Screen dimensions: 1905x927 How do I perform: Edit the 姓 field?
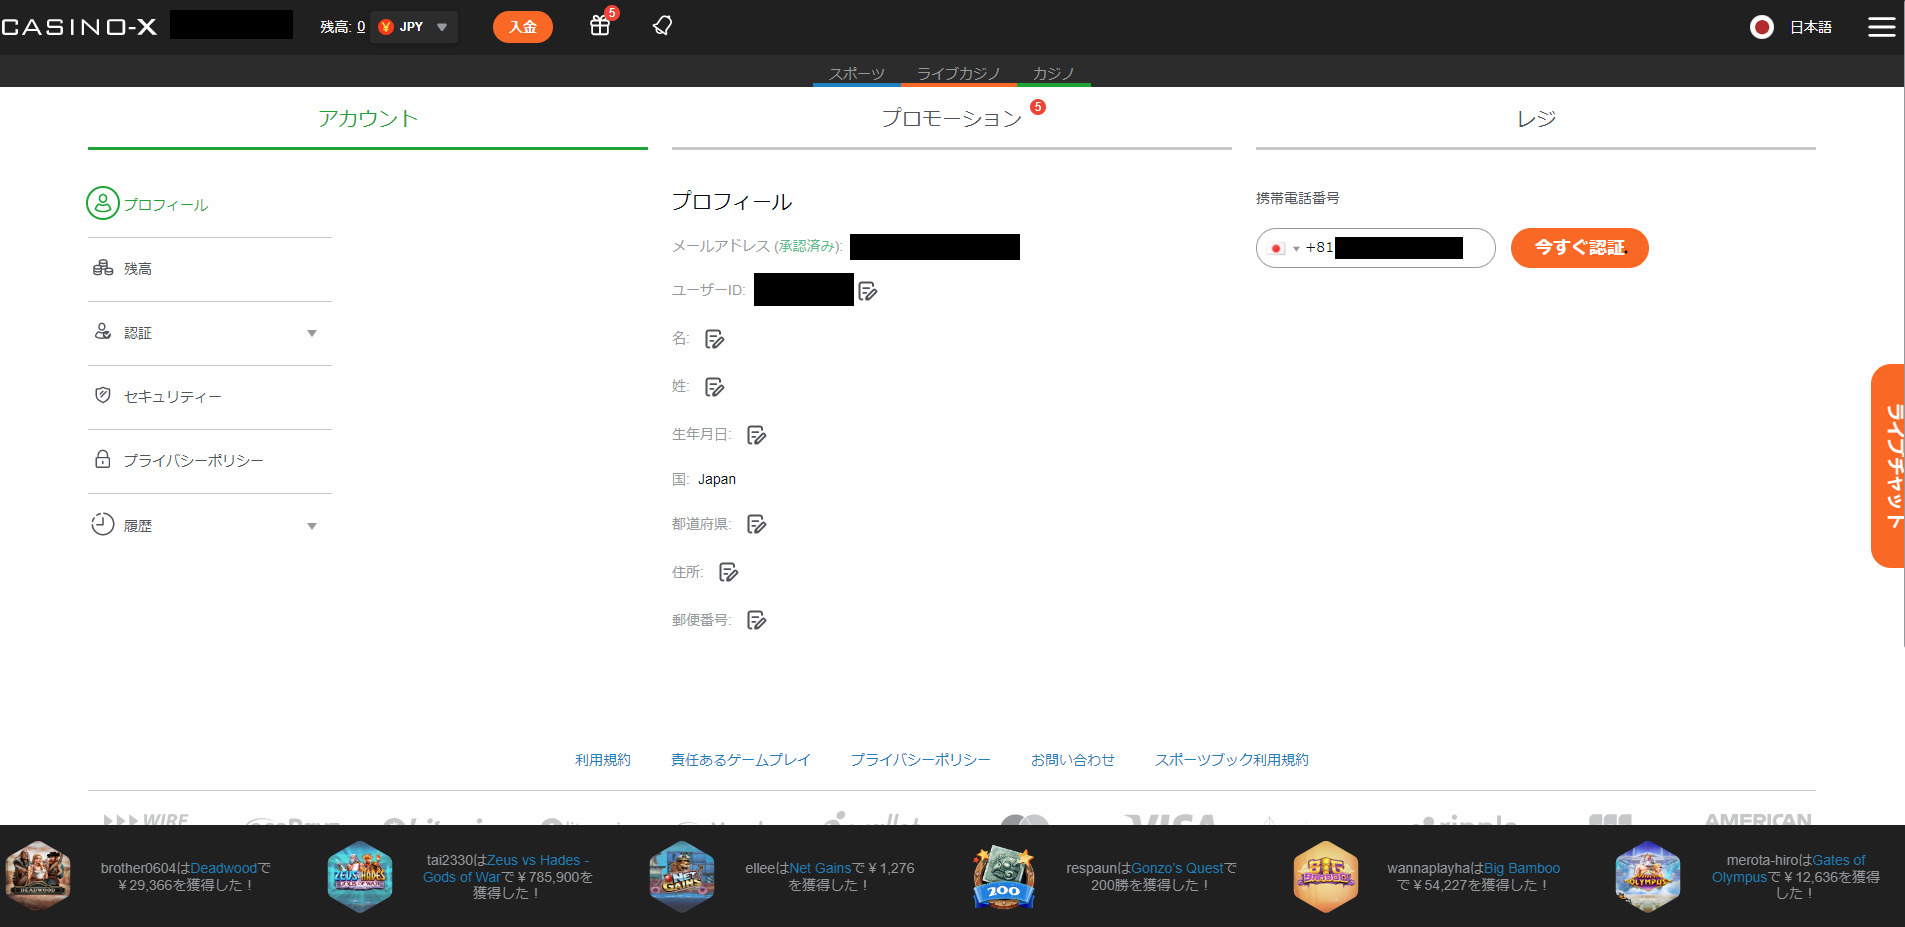pos(715,387)
